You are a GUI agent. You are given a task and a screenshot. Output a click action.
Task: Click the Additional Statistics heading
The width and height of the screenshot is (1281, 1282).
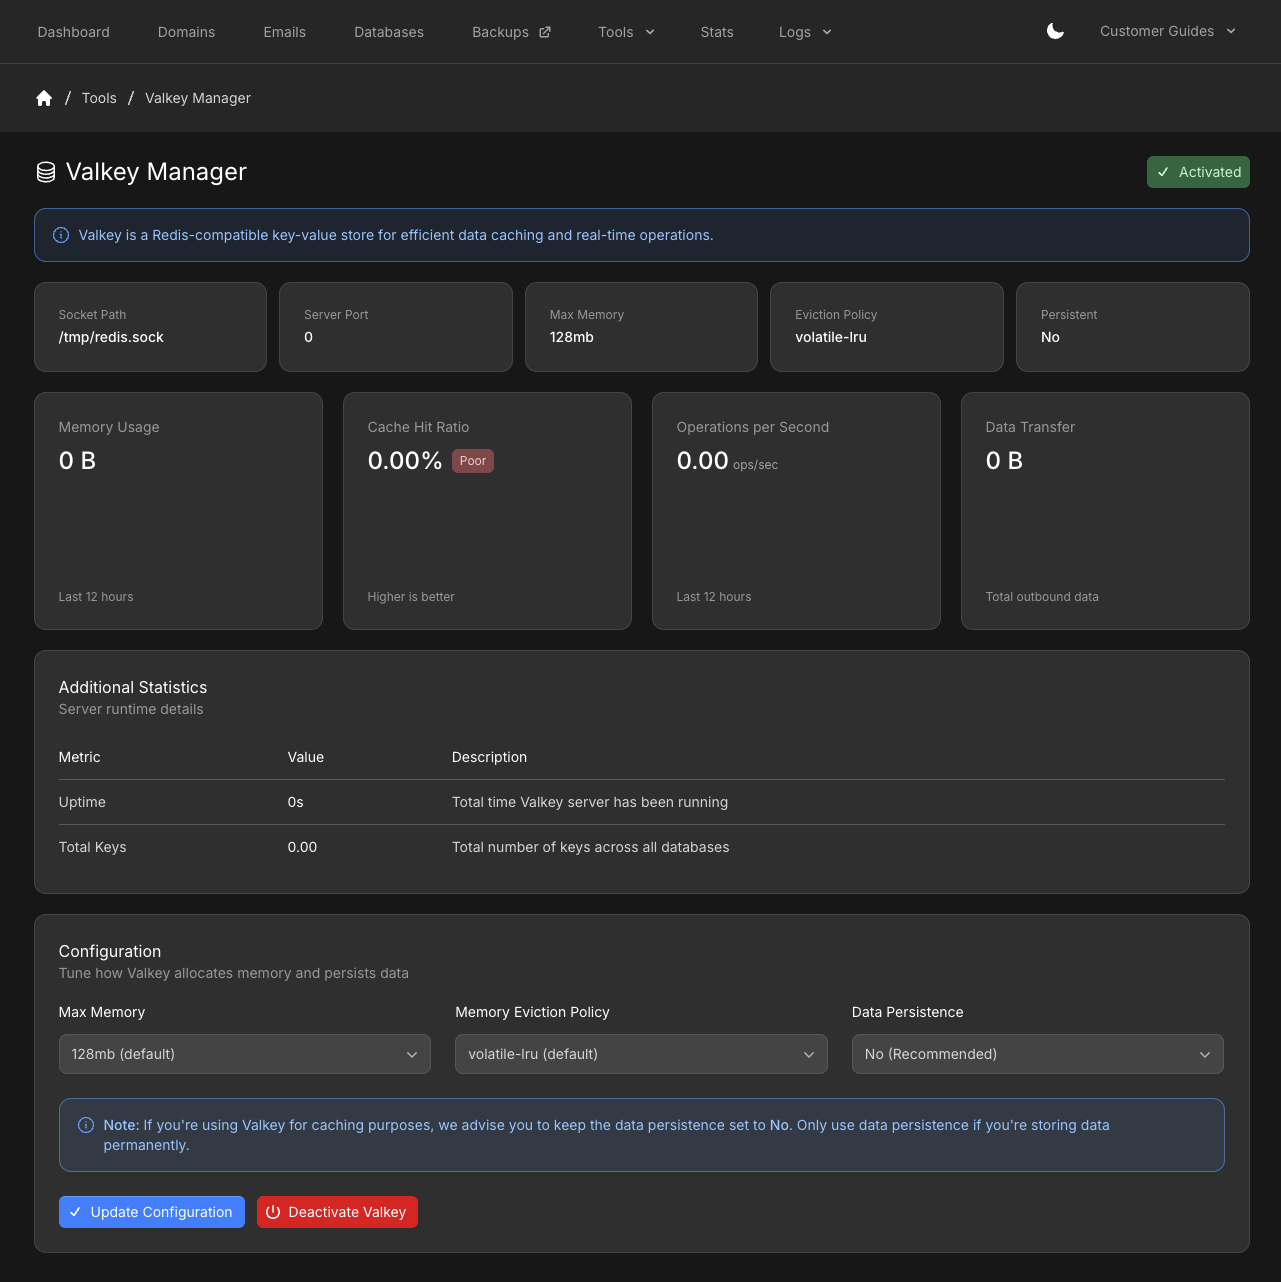pos(133,687)
